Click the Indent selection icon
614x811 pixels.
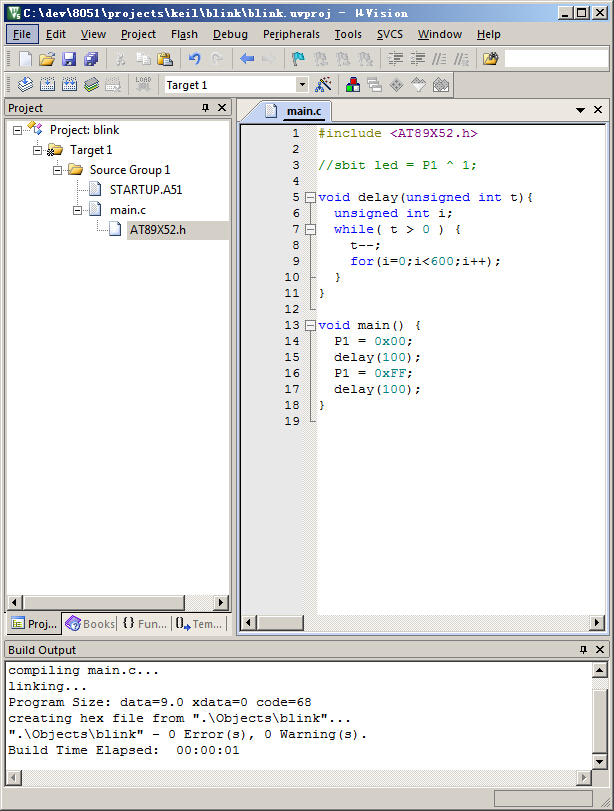(396, 59)
